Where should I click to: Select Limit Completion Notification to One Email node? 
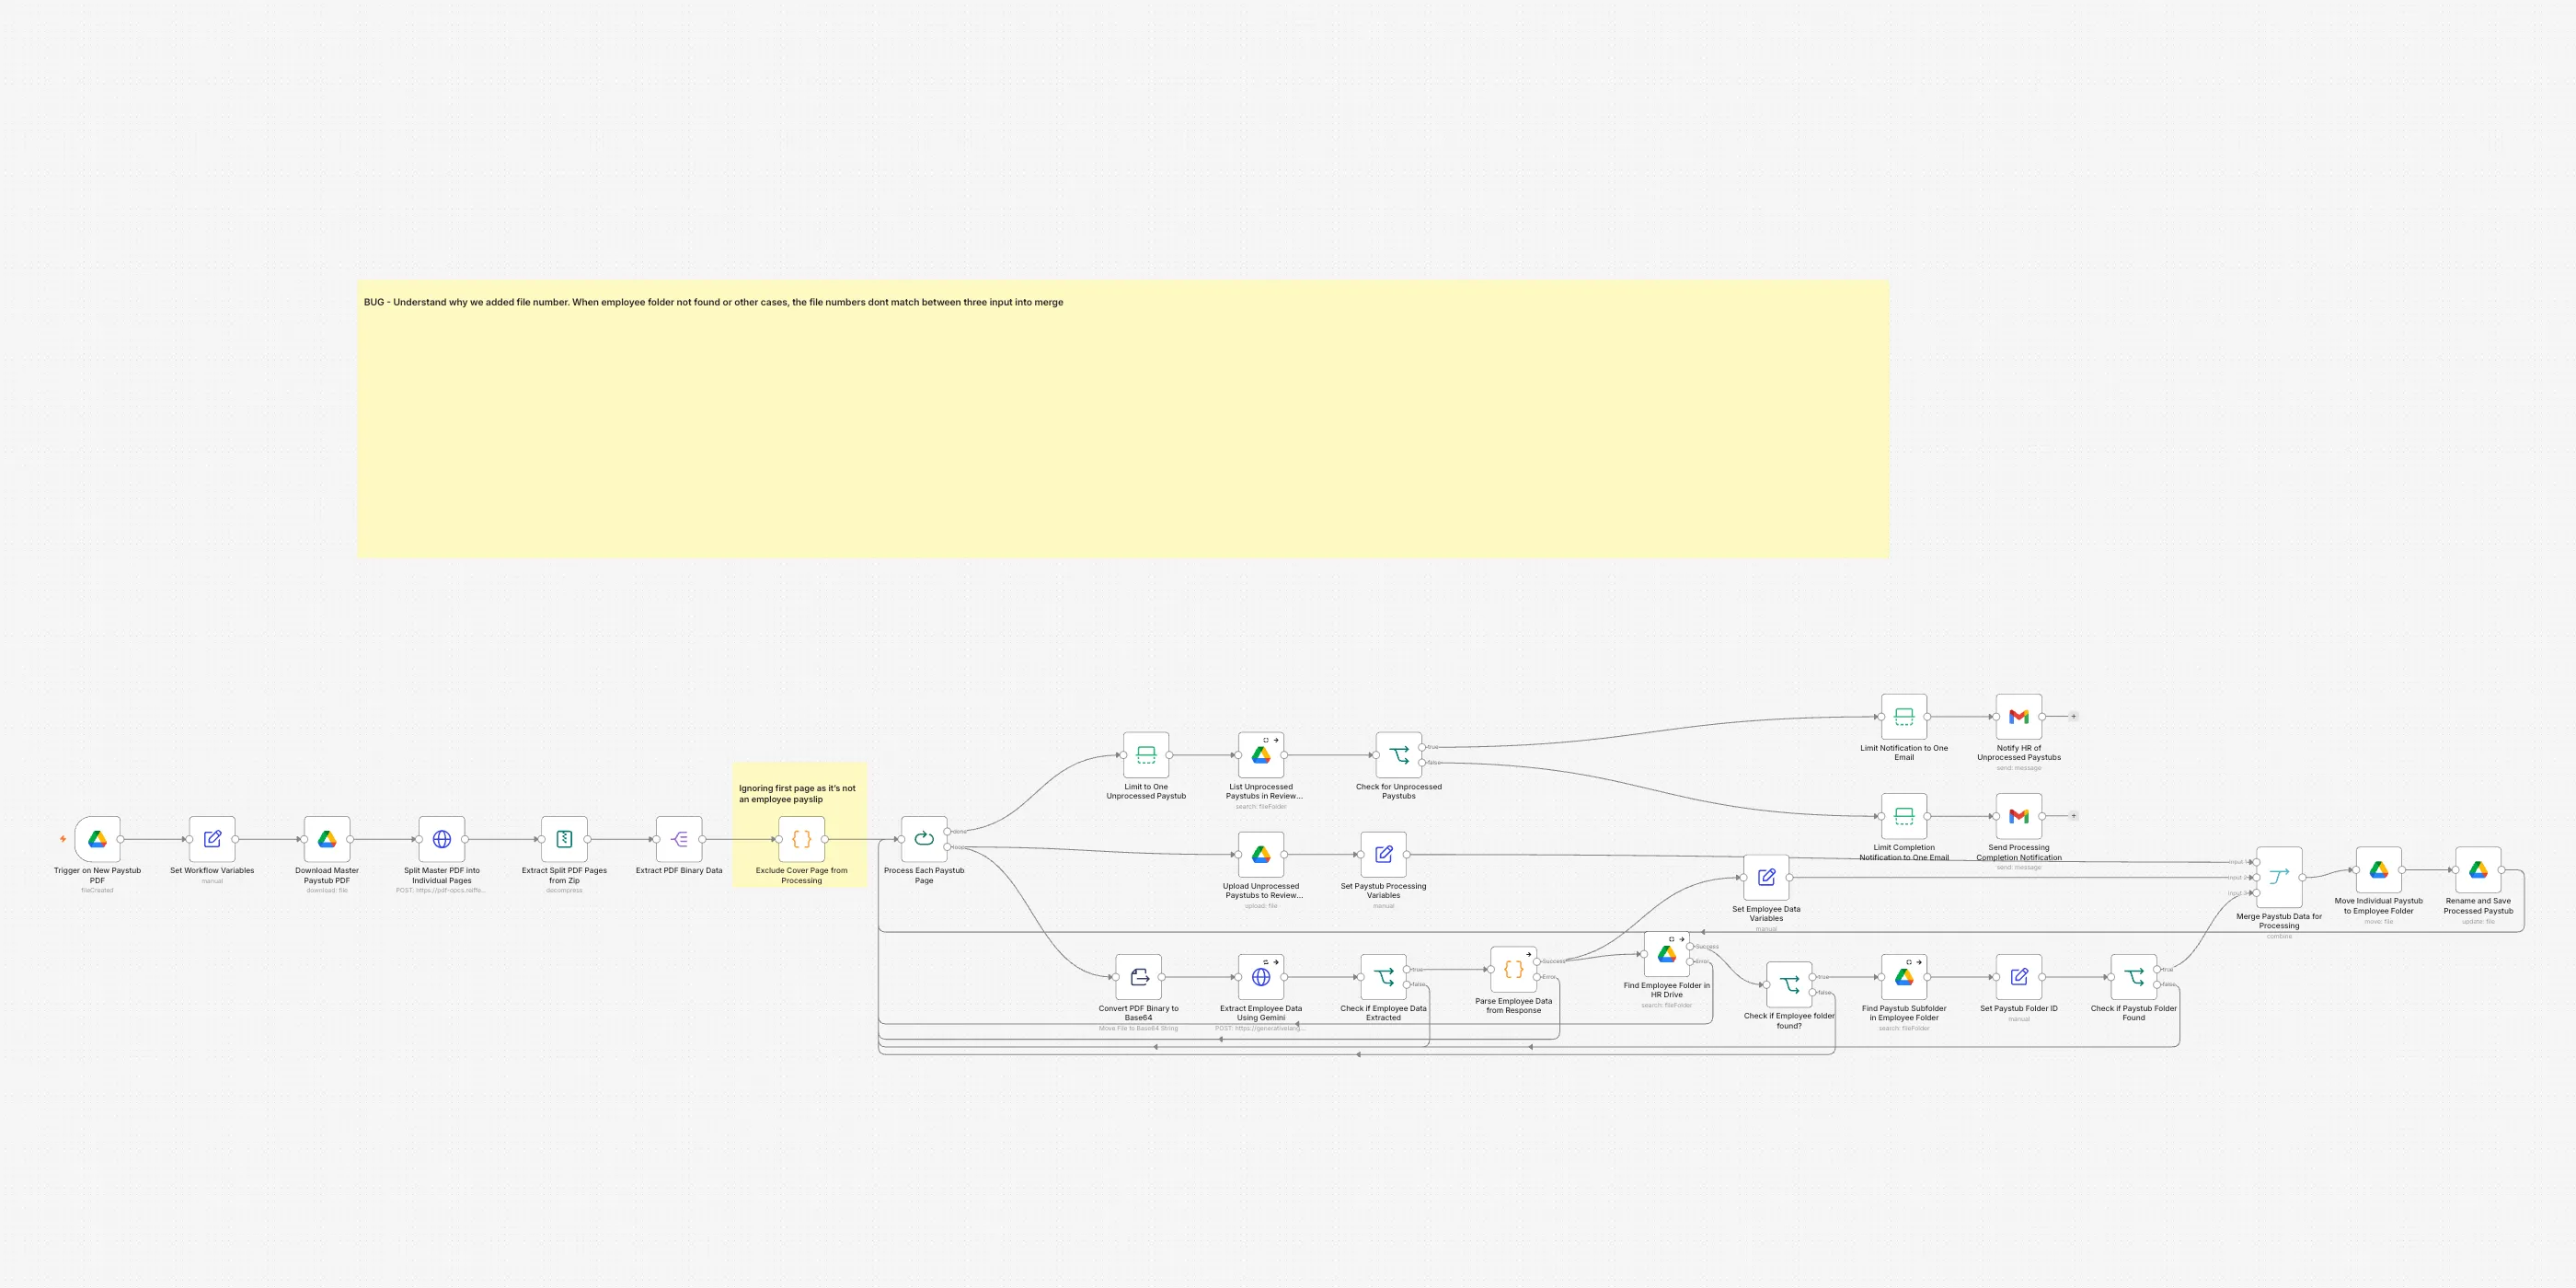1904,816
